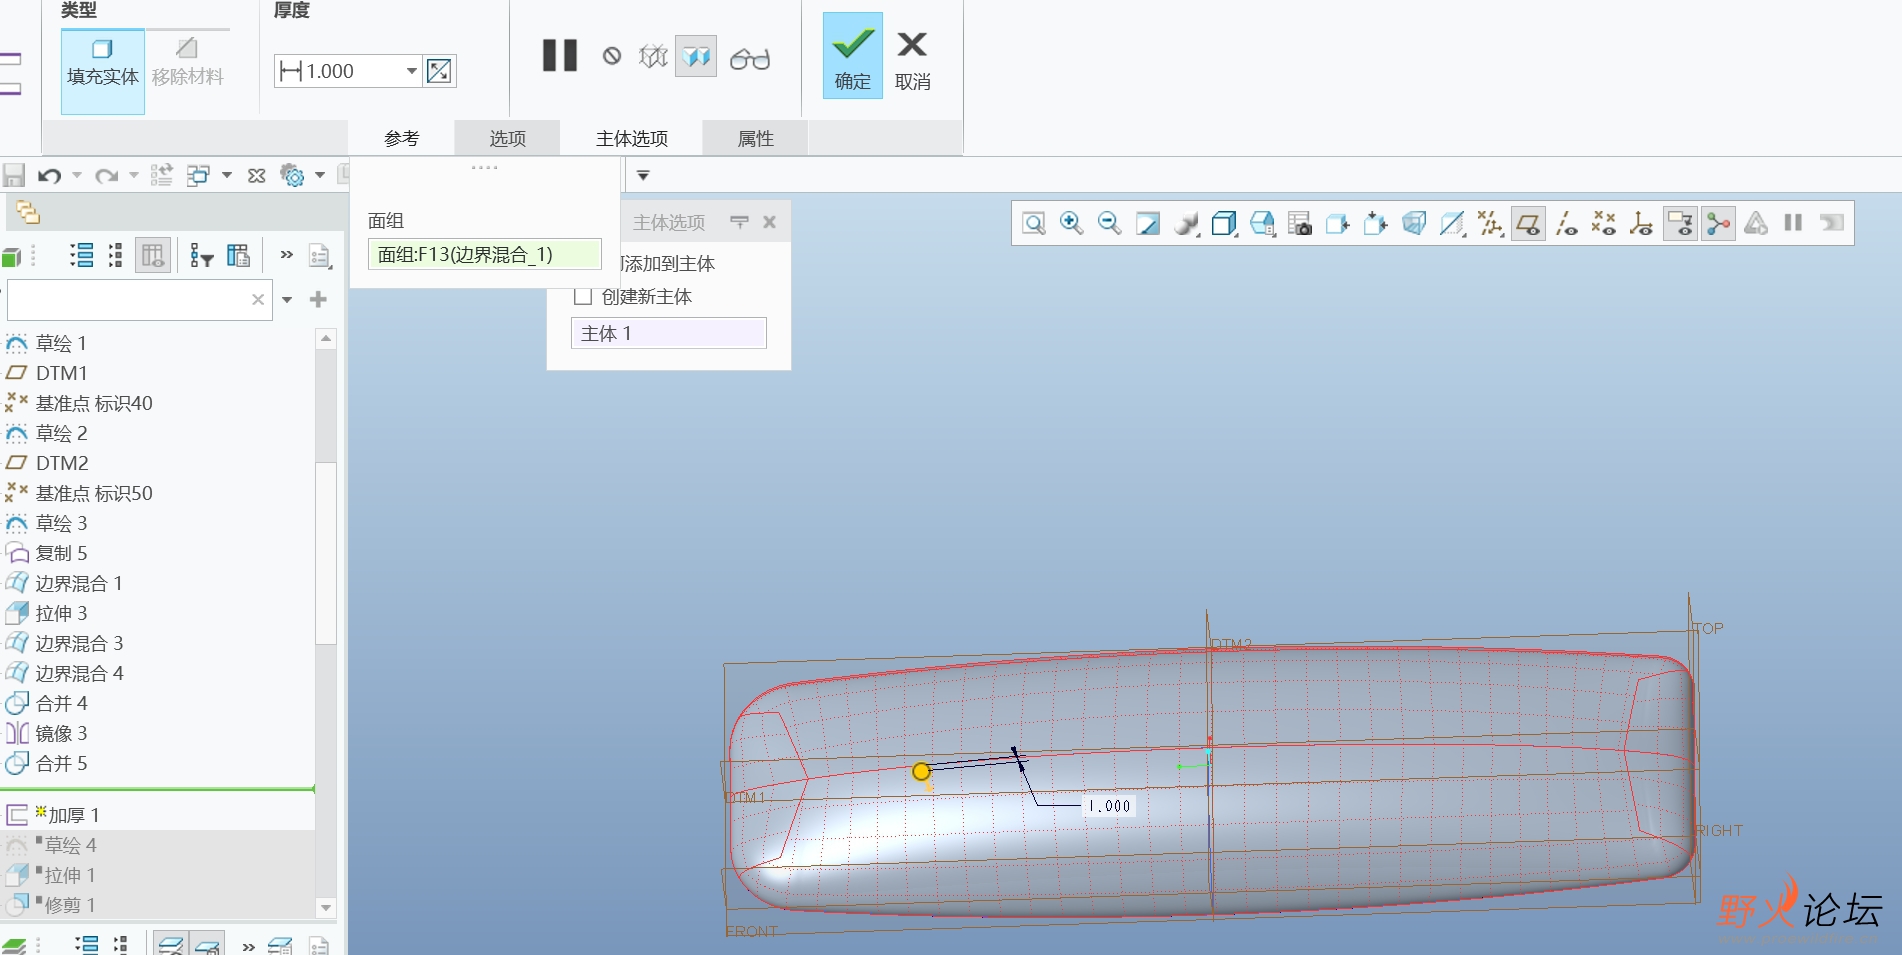Open the 选项 tab
This screenshot has height=955, width=1902.
click(507, 139)
